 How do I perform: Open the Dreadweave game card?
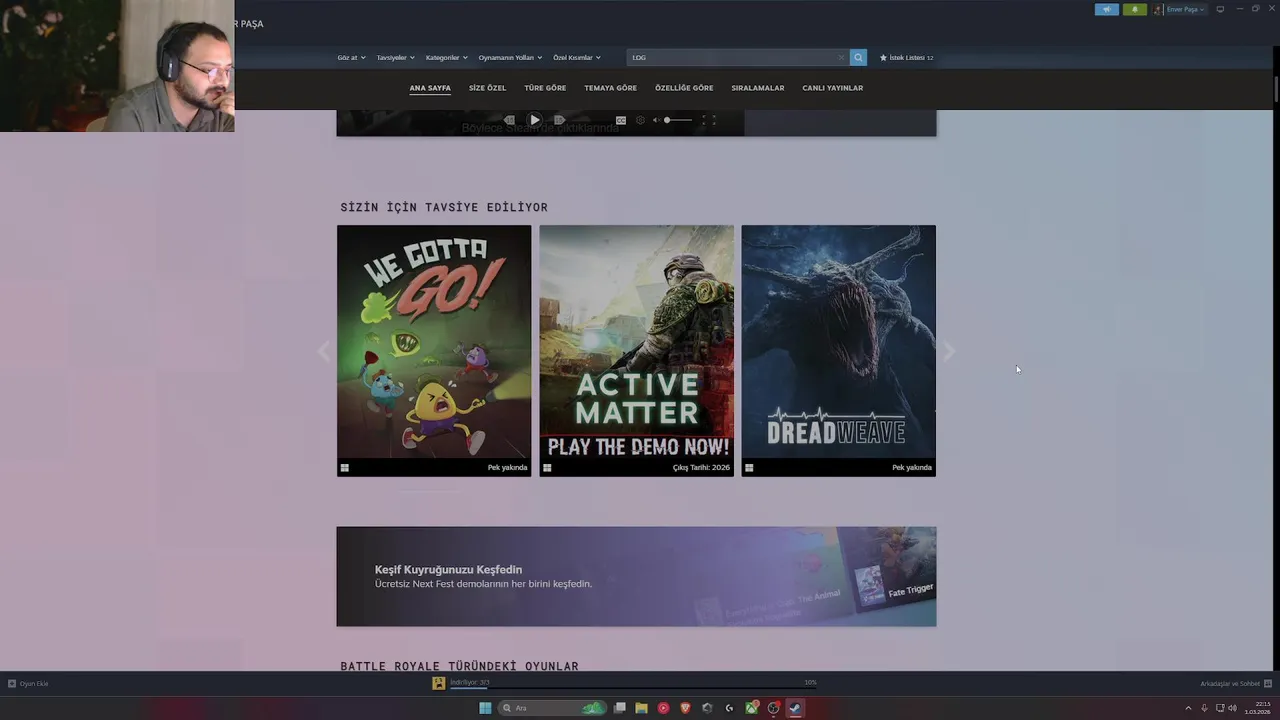838,350
